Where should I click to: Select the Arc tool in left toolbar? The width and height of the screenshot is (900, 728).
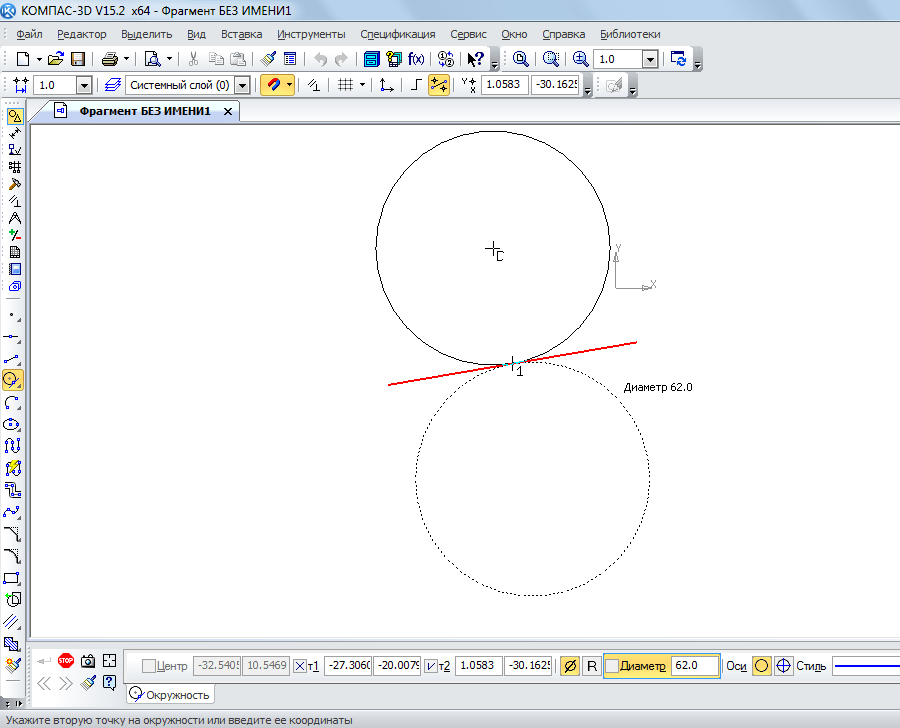click(x=13, y=402)
